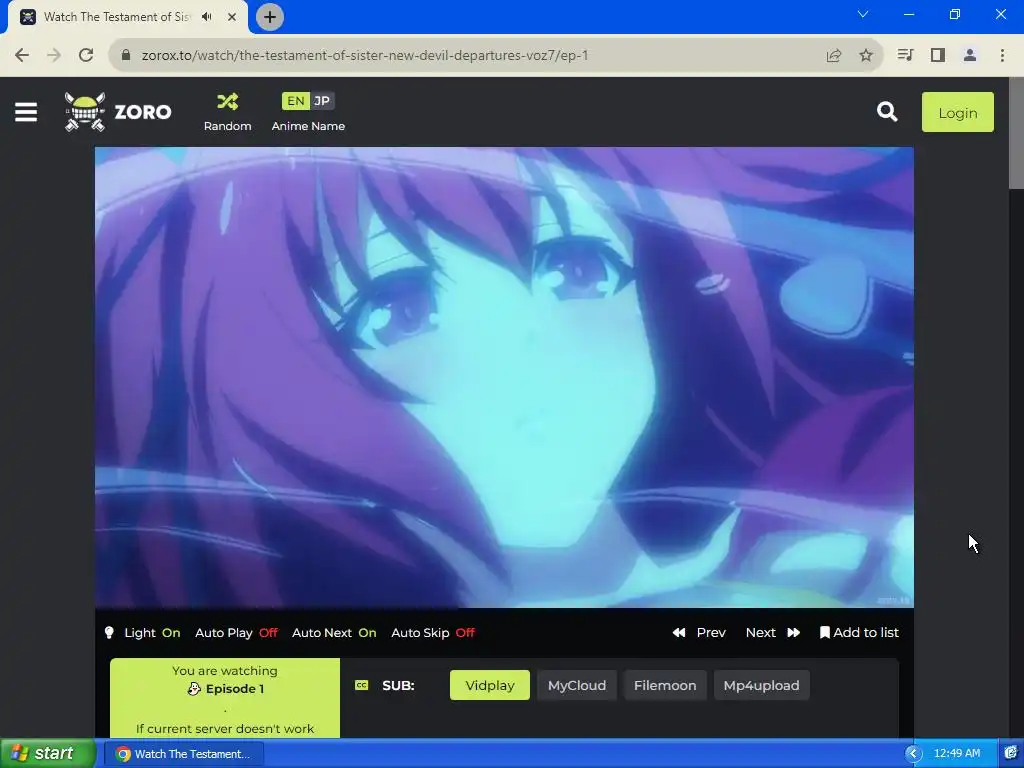Switch anime name language to EN
The width and height of the screenshot is (1024, 768).
click(x=295, y=101)
